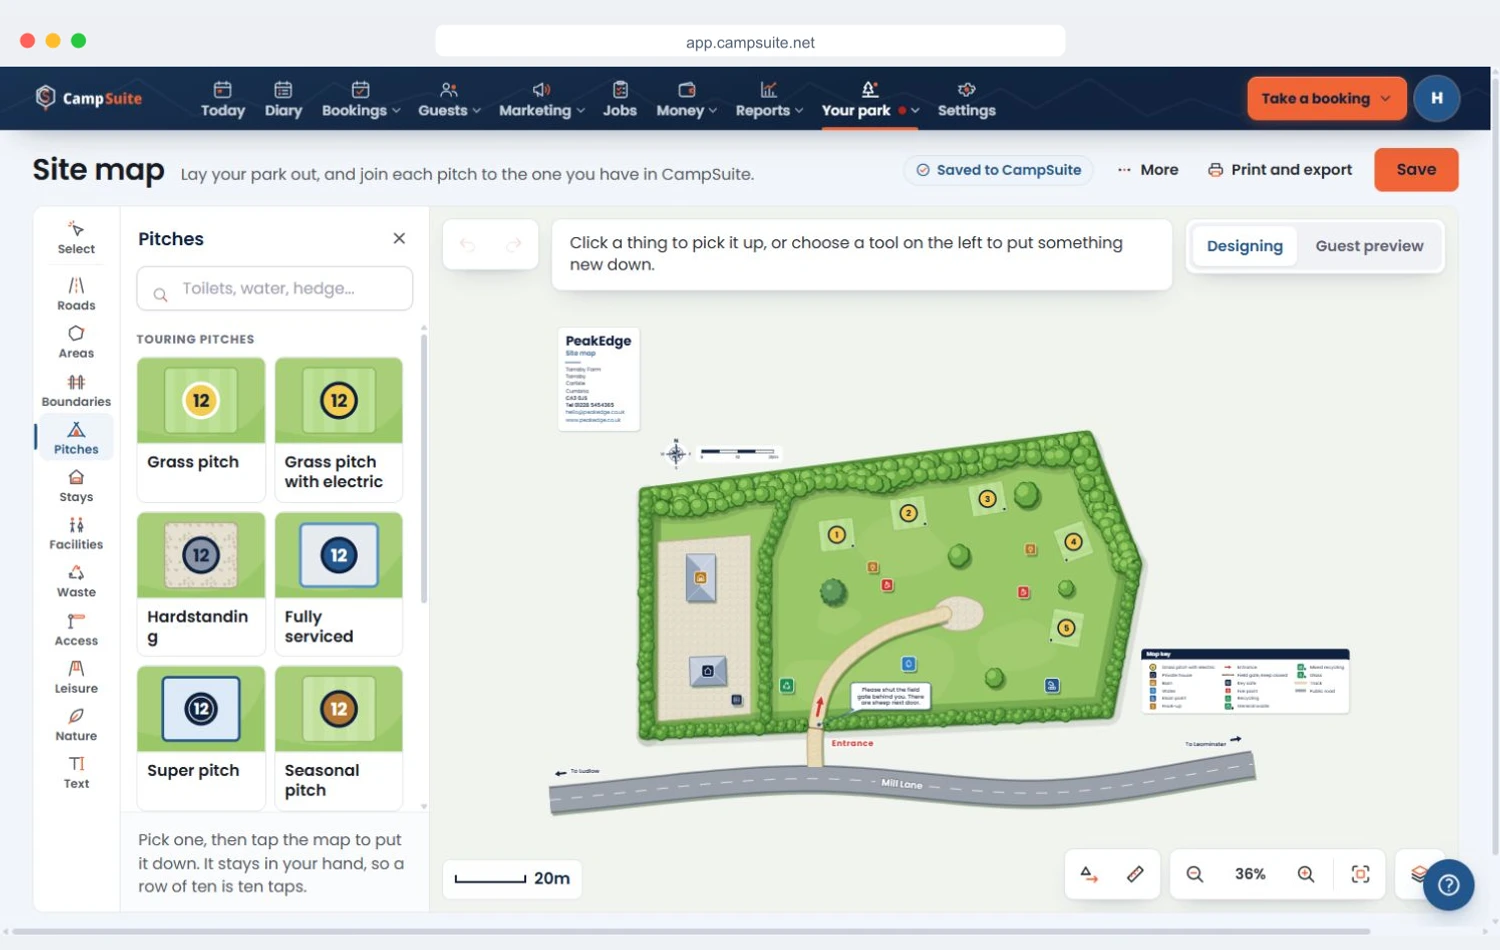The height and width of the screenshot is (950, 1500).
Task: Go to the Diary page
Action: click(283, 99)
